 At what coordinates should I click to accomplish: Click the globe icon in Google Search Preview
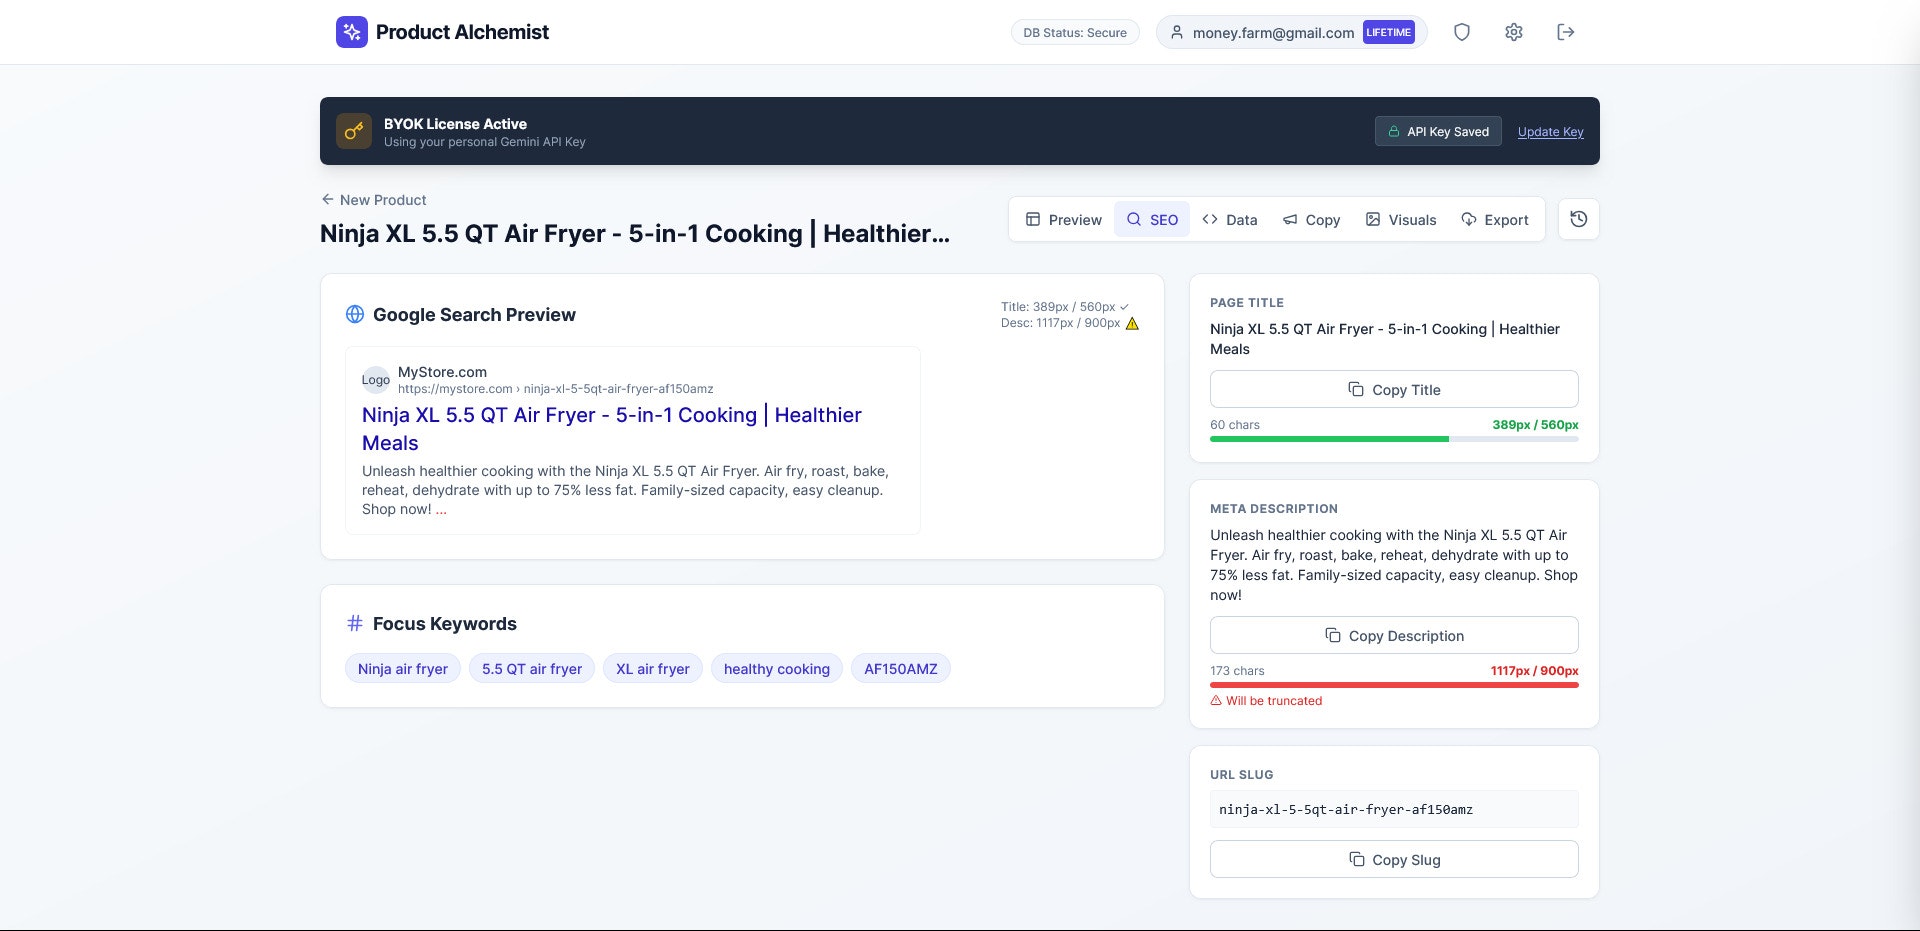(x=355, y=314)
